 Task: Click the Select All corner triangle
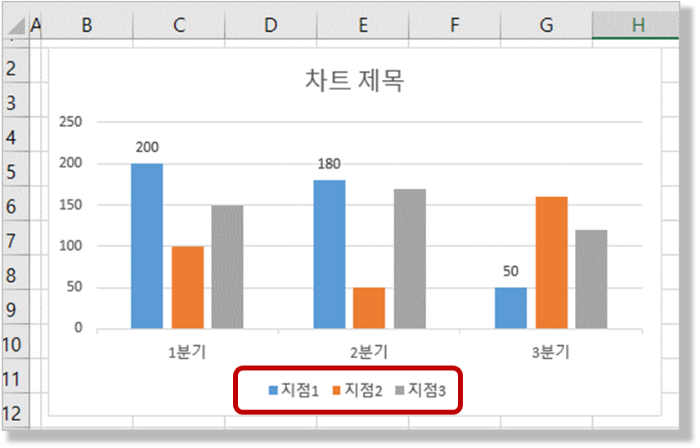point(17,26)
